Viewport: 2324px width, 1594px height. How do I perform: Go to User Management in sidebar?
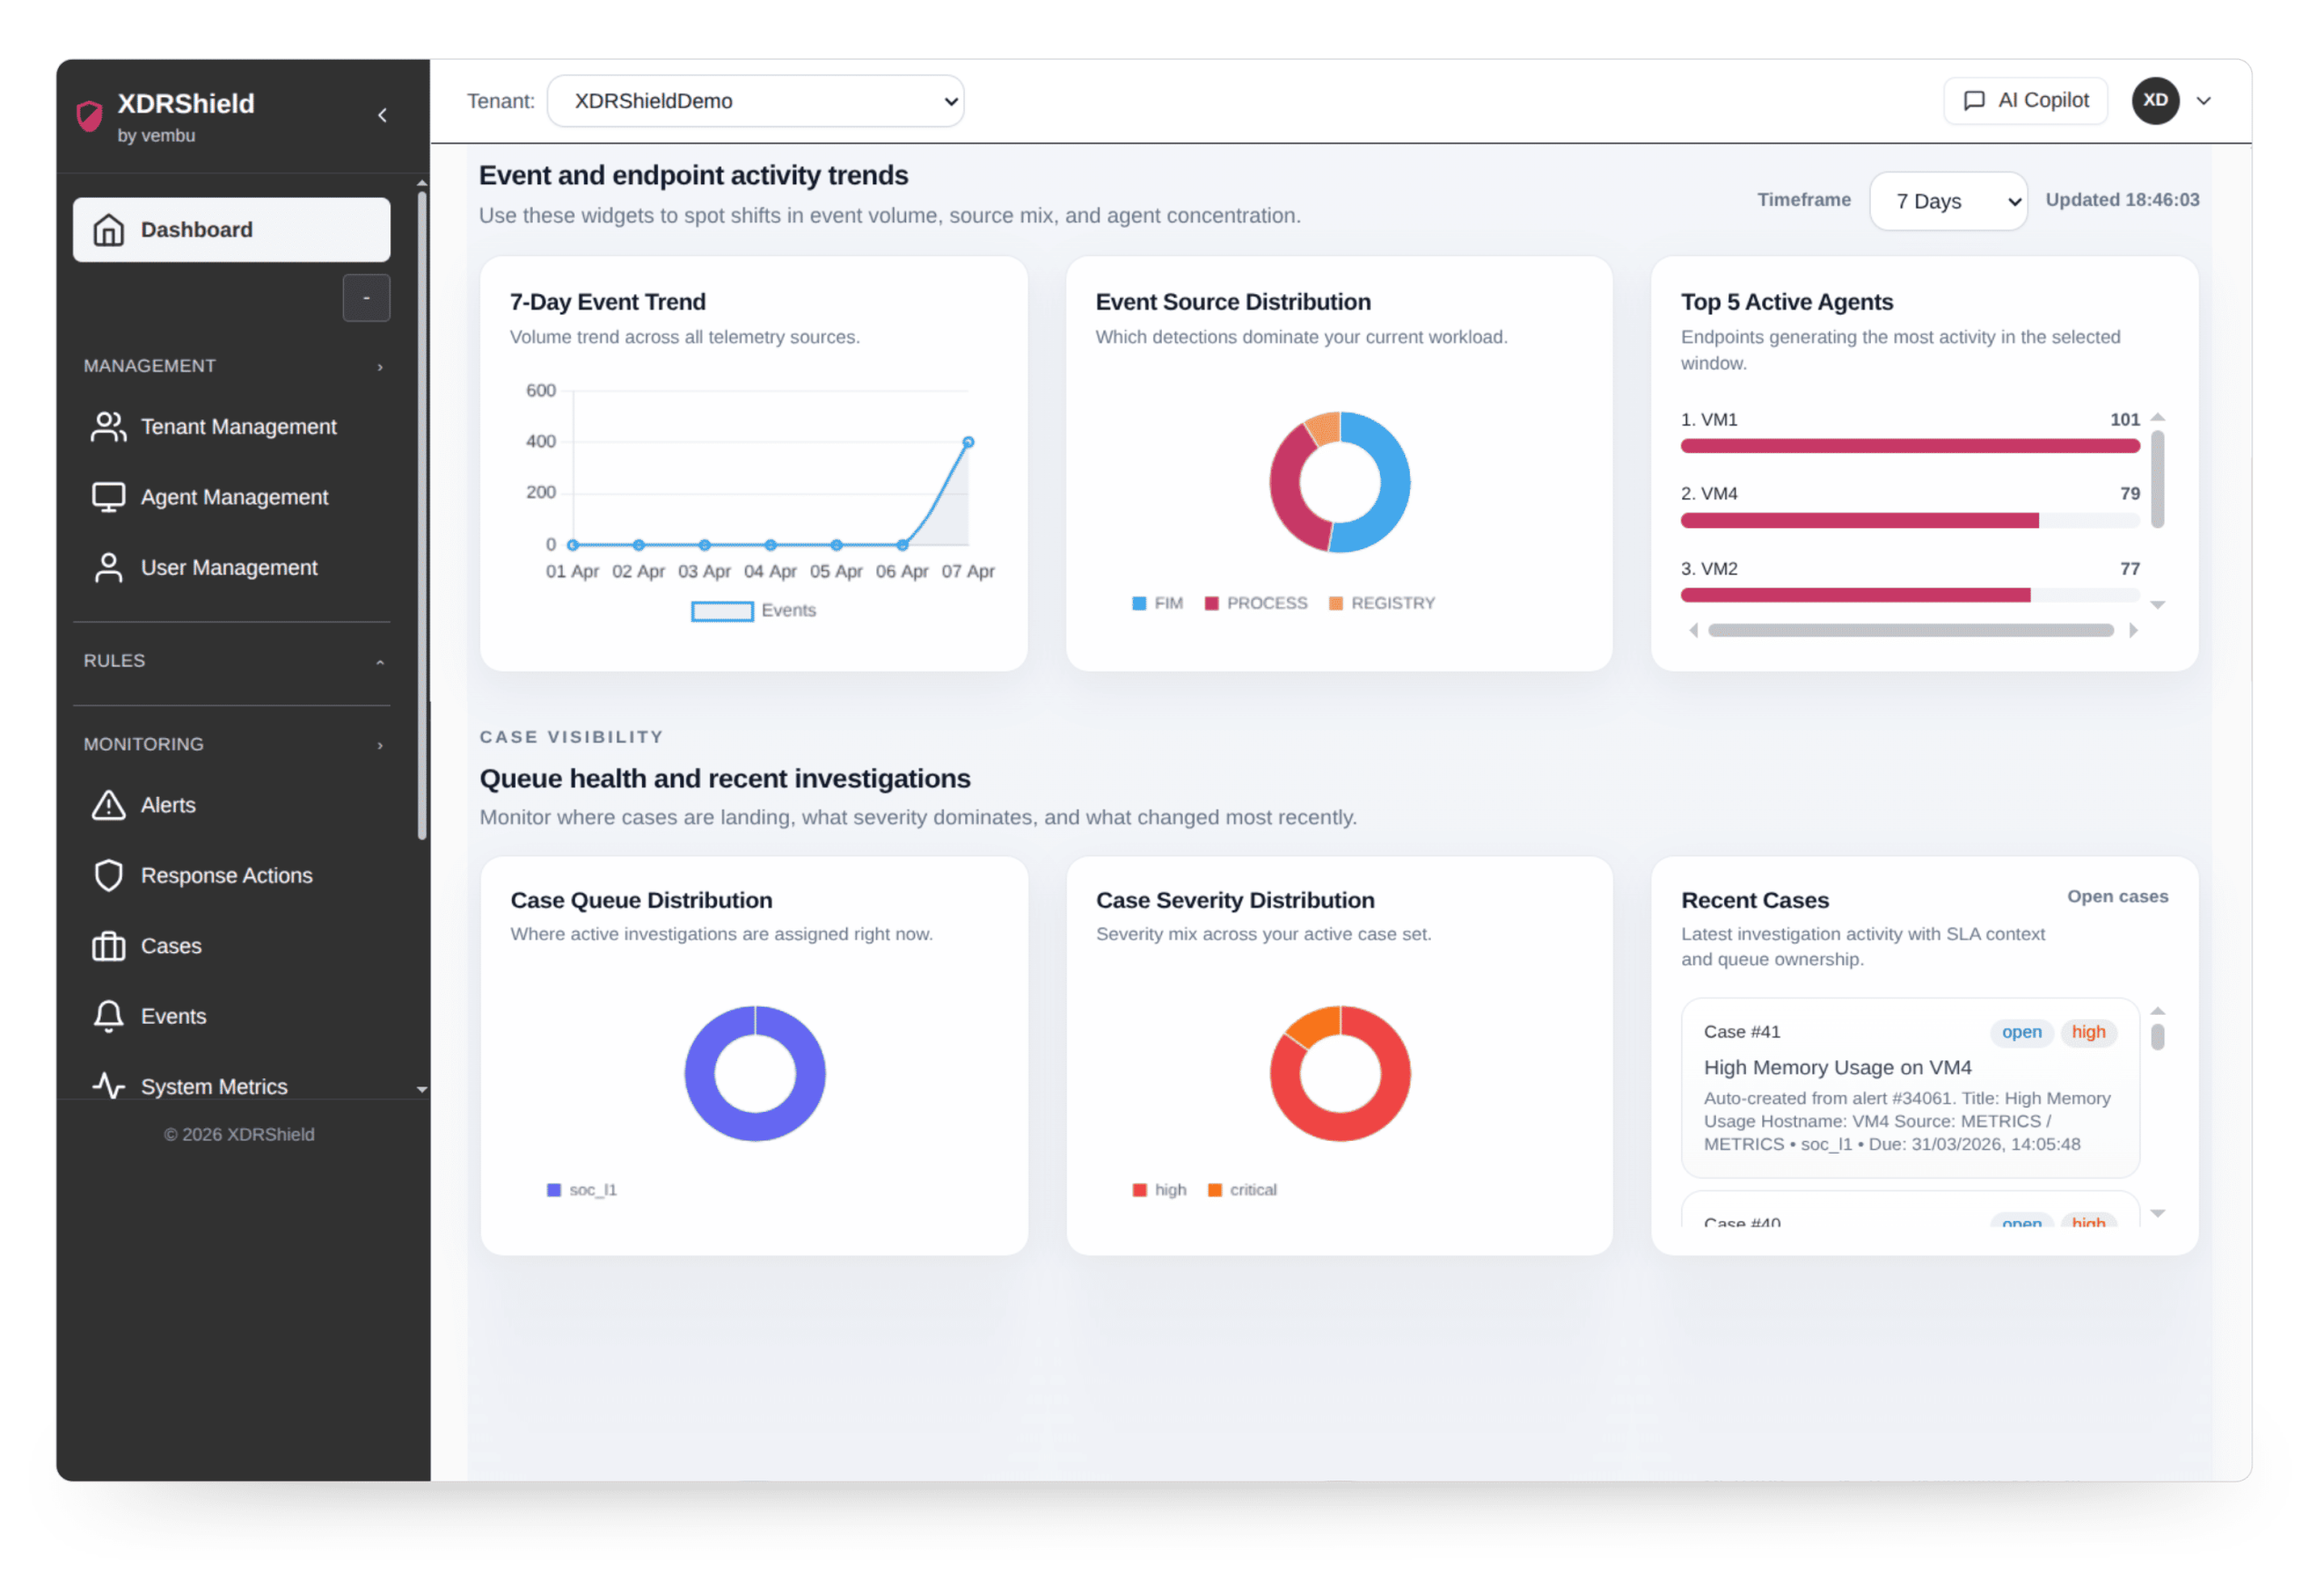click(229, 568)
